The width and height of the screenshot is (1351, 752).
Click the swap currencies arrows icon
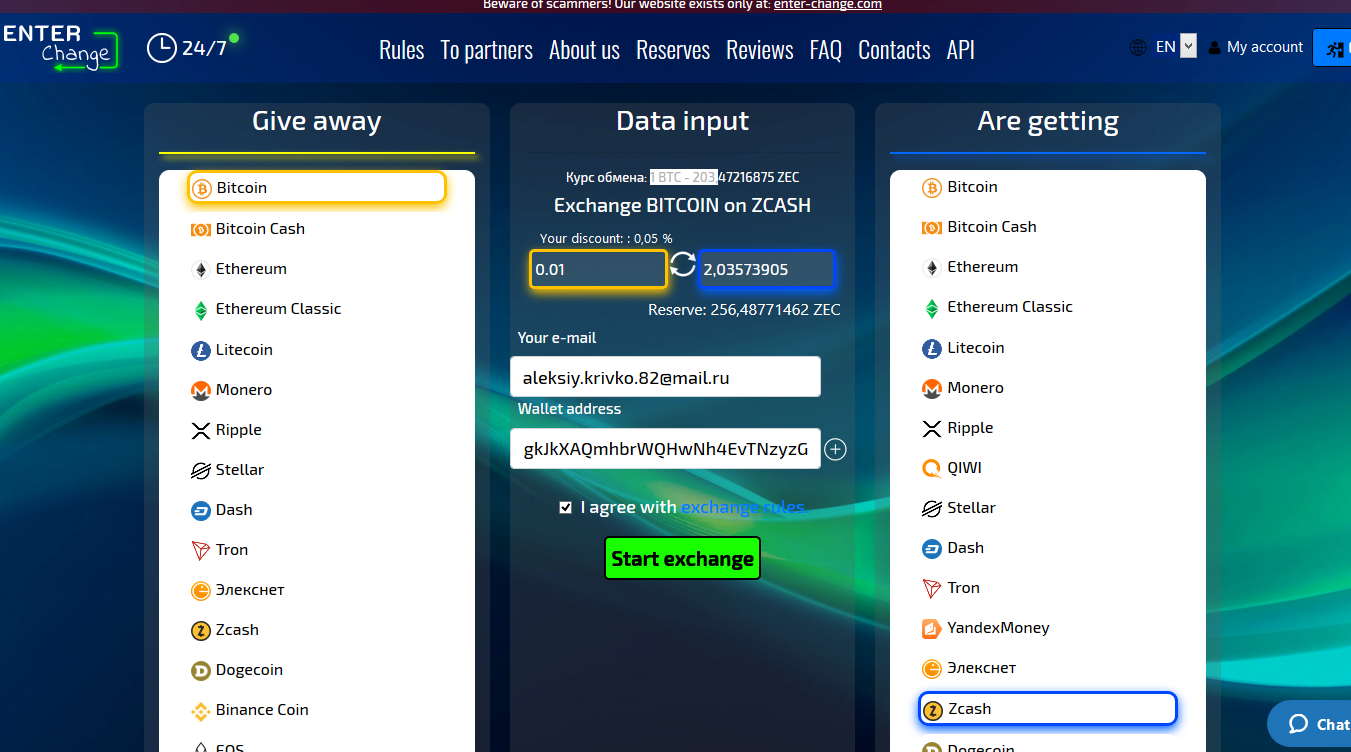click(682, 265)
